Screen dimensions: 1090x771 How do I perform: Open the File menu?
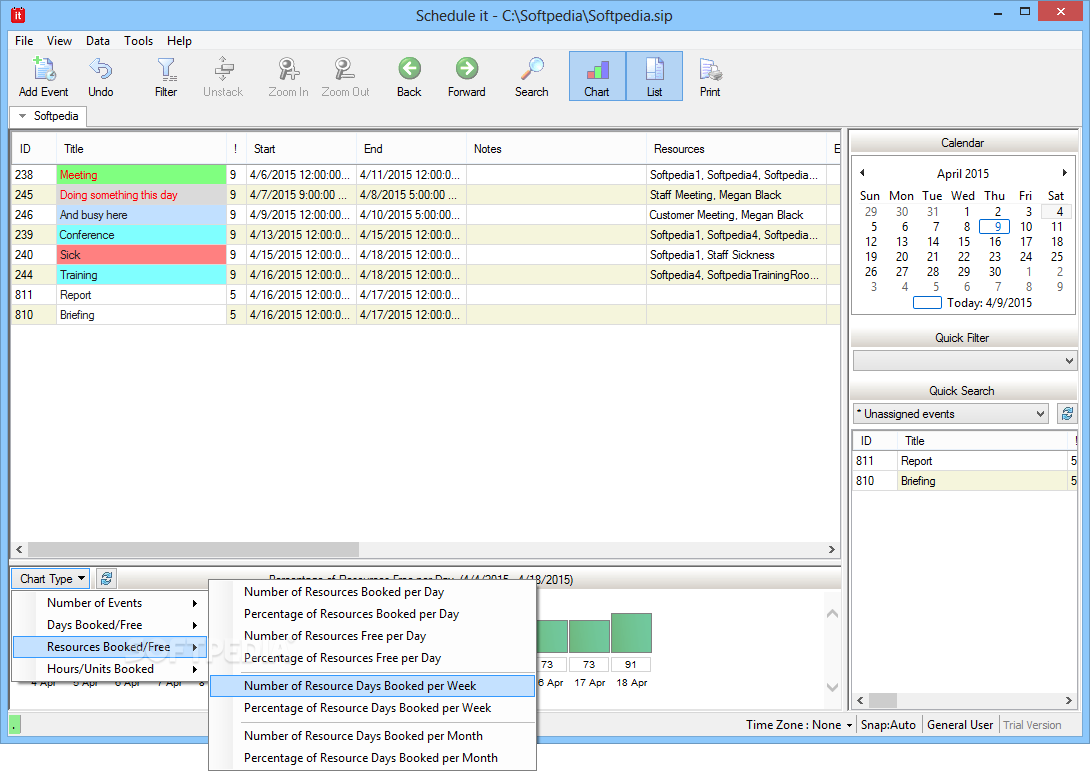click(x=24, y=40)
